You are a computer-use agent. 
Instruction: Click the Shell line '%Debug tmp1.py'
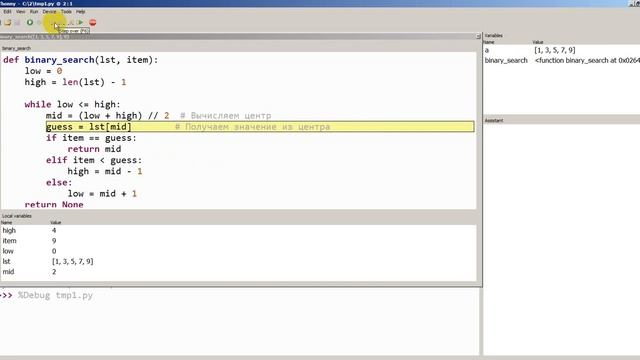(56, 295)
